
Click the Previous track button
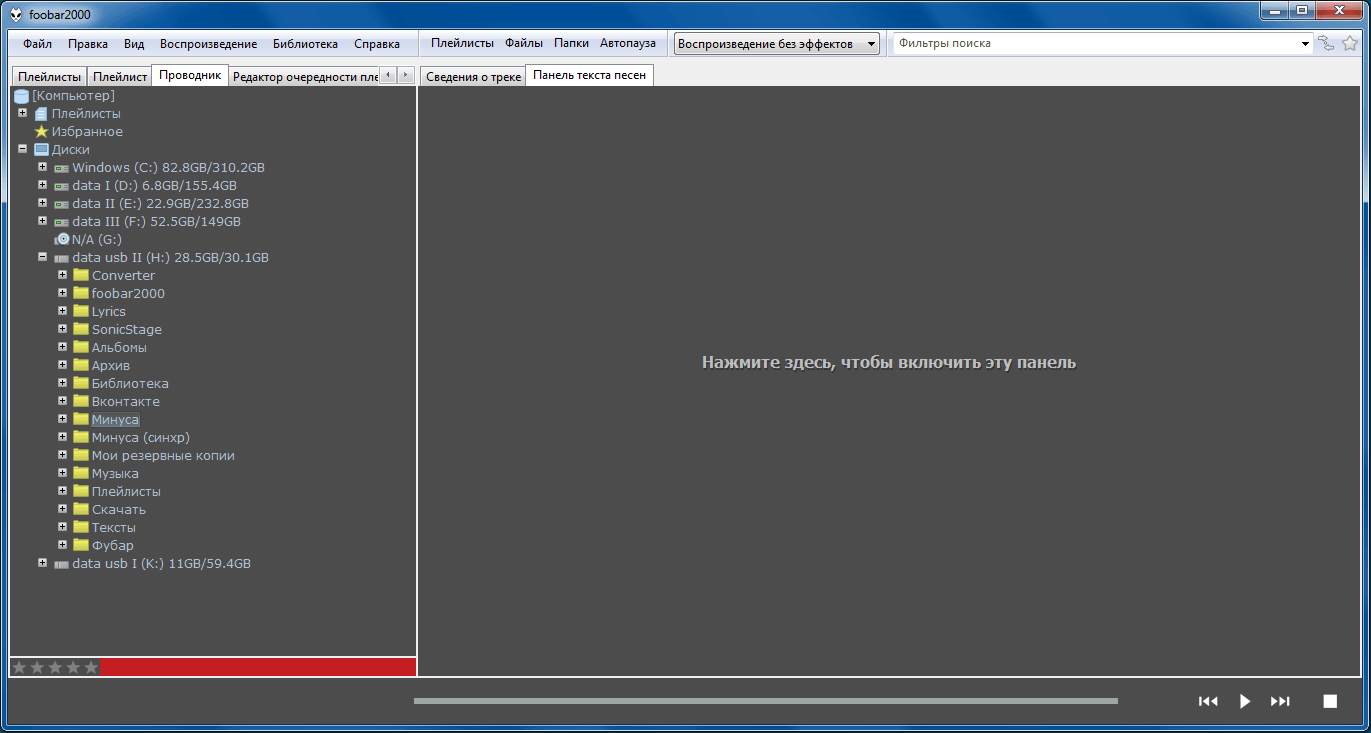tap(1208, 701)
